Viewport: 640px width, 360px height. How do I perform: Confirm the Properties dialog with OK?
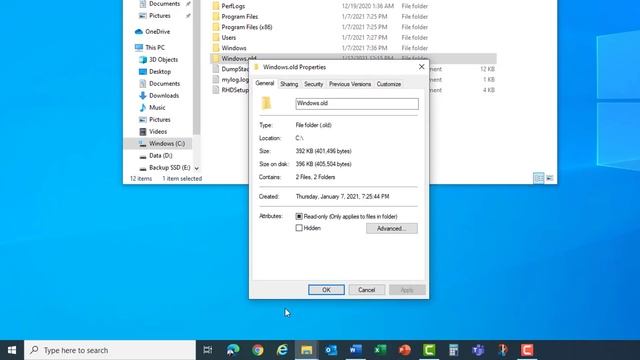click(x=326, y=290)
